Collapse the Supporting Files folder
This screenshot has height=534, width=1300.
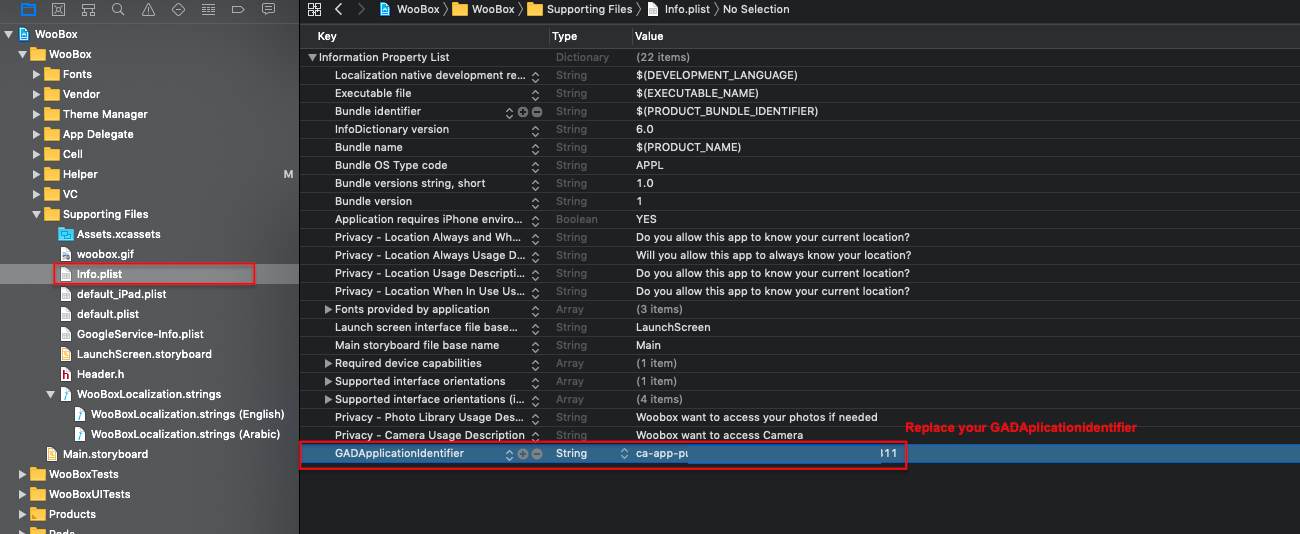pos(37,214)
